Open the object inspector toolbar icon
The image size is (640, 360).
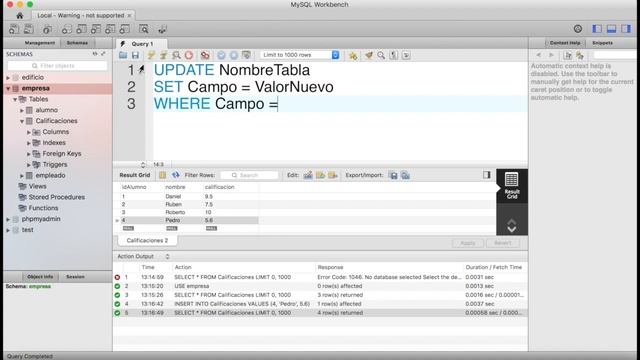47,29
